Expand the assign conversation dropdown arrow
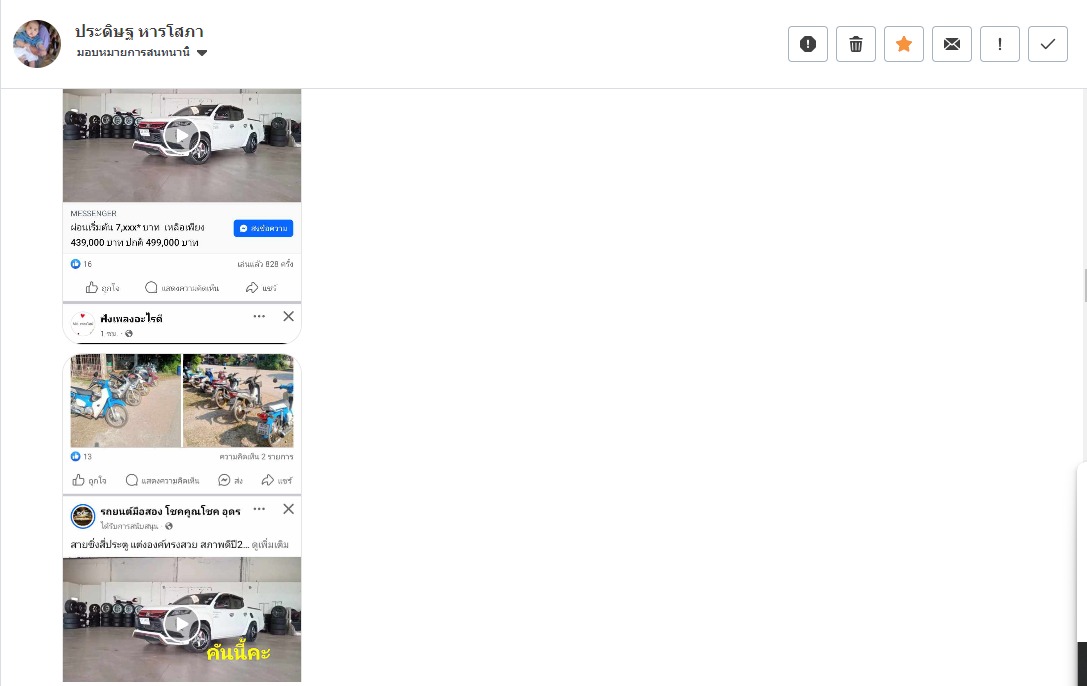 [x=202, y=53]
